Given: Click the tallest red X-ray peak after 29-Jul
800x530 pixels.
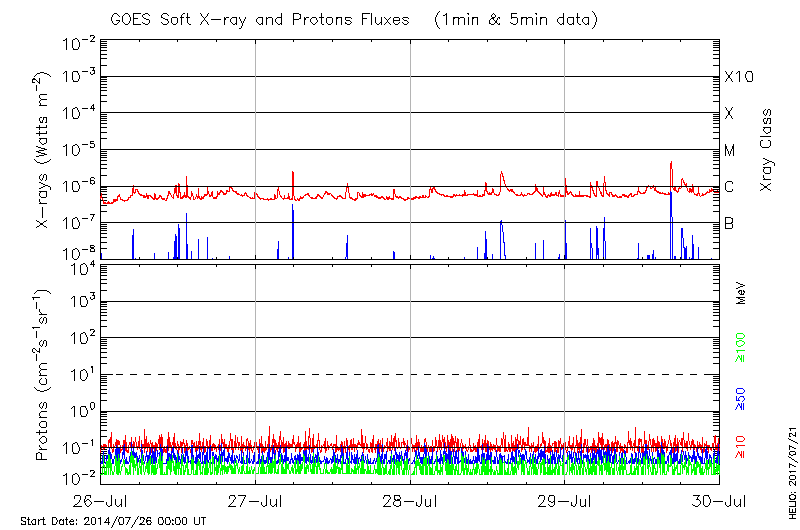Looking at the screenshot, I should click(671, 163).
